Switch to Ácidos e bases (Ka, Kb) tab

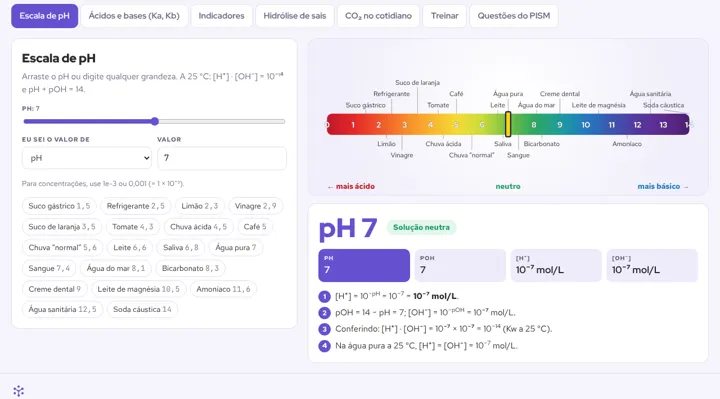click(134, 16)
